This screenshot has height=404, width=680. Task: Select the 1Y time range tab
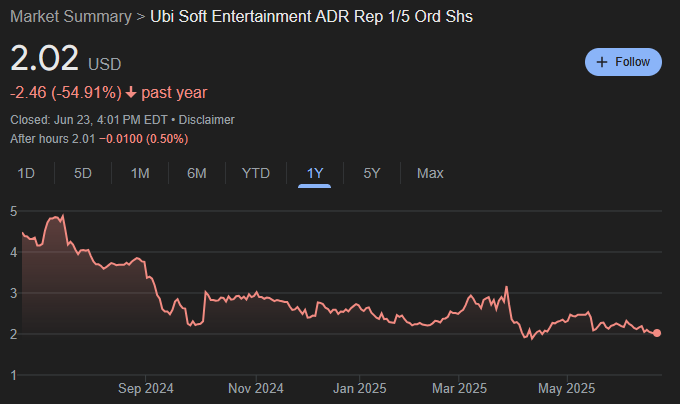pyautogui.click(x=315, y=173)
